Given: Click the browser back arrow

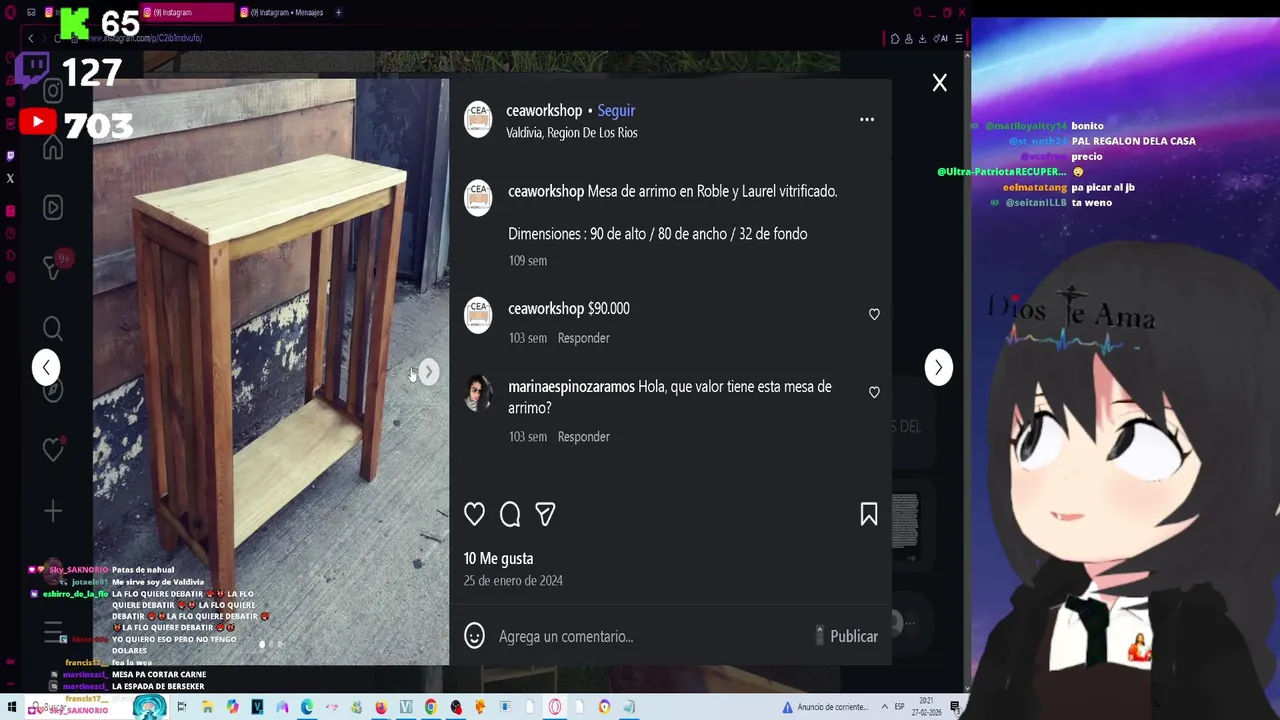Looking at the screenshot, I should [30, 38].
